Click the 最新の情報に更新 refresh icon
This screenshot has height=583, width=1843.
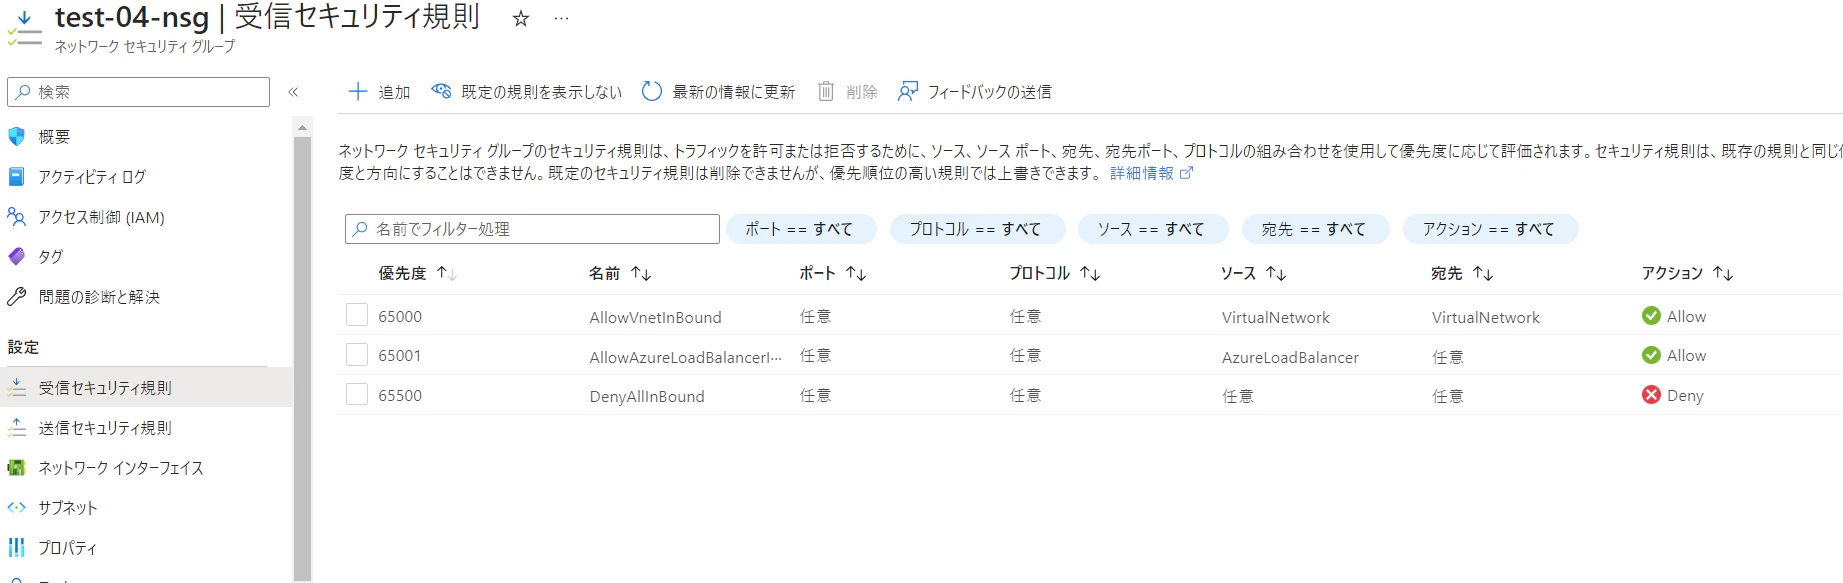[652, 91]
